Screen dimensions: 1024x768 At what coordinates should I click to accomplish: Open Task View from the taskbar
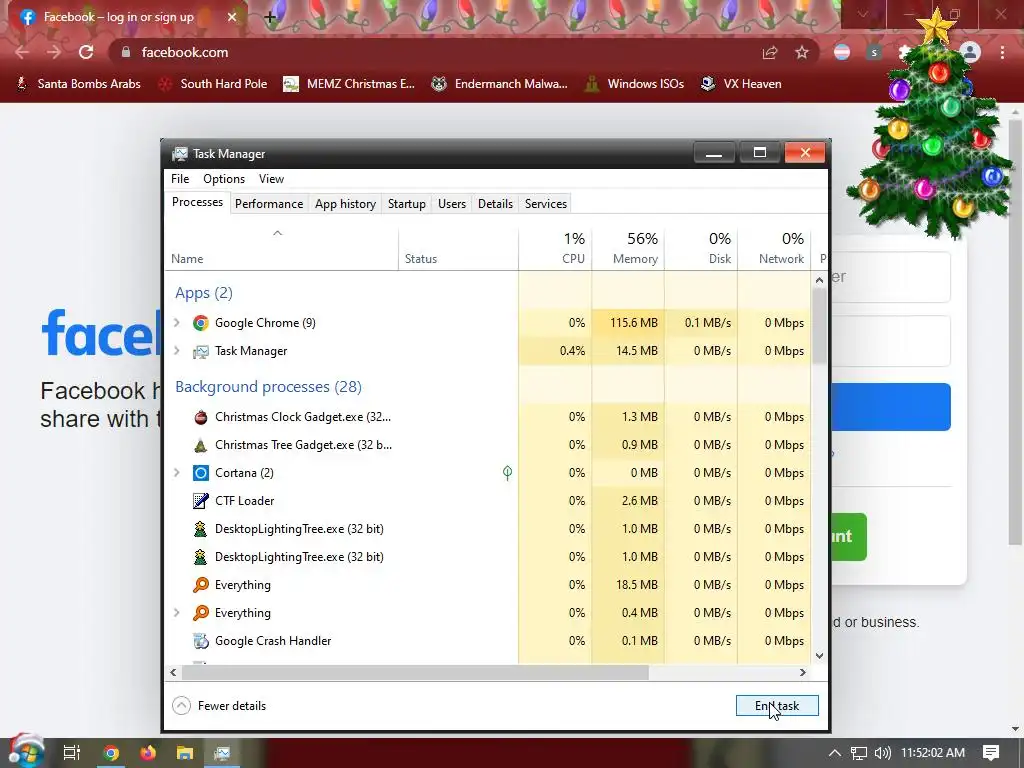click(72, 753)
